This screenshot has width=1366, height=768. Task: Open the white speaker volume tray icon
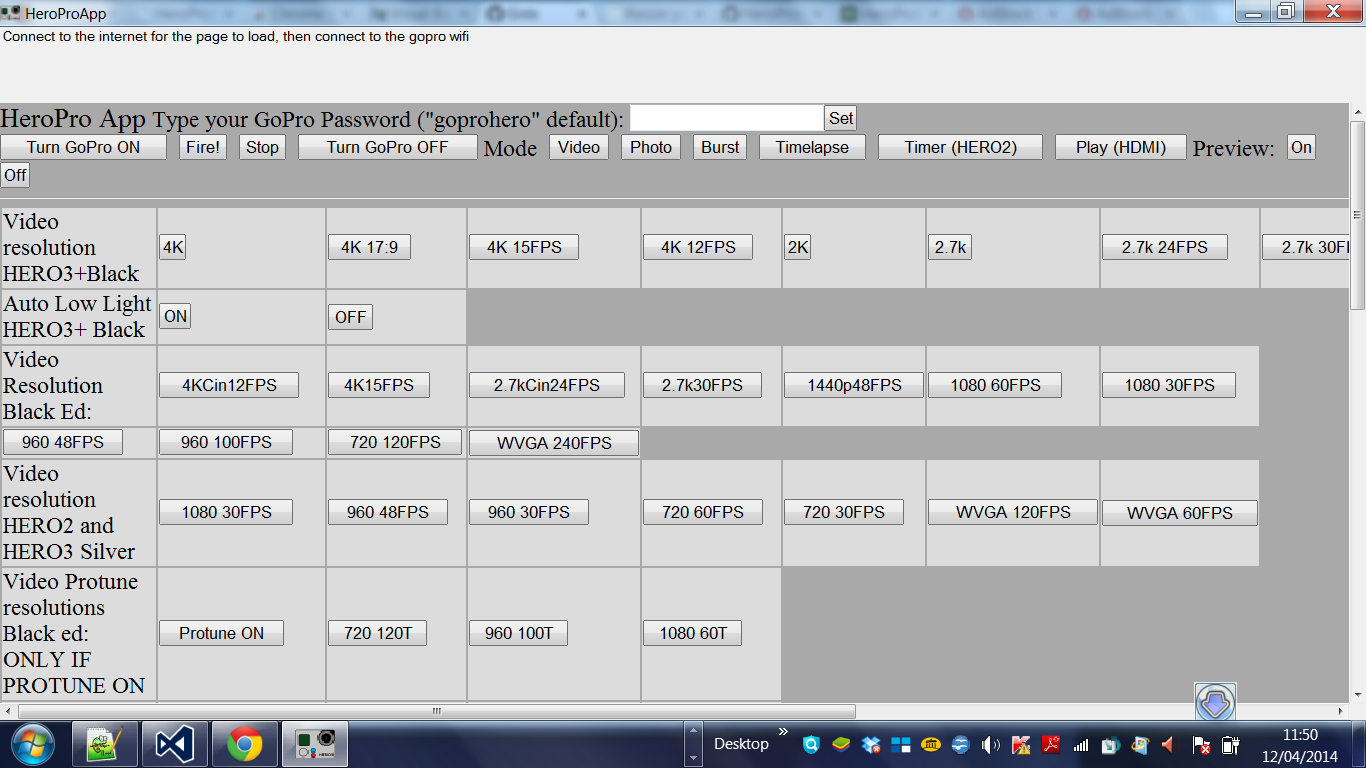click(x=991, y=745)
